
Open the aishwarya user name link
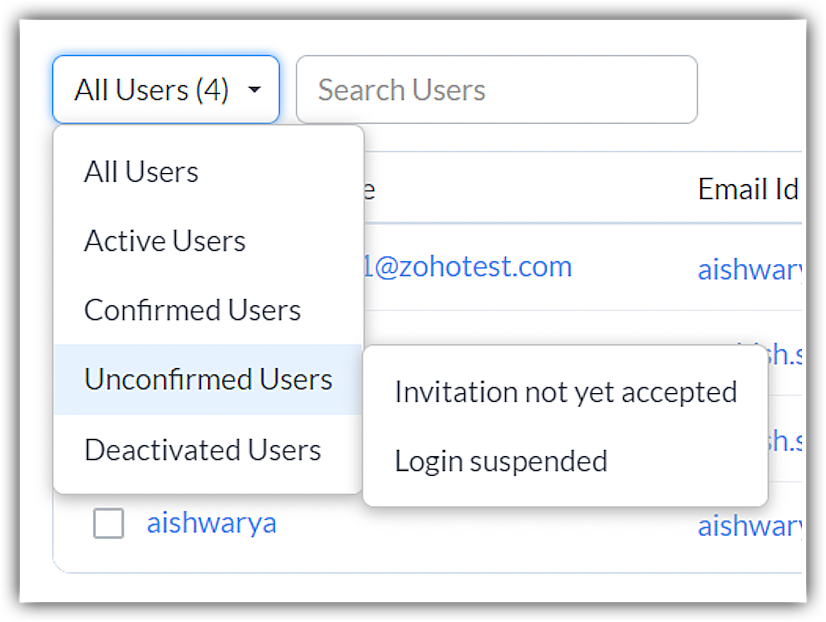tap(211, 523)
